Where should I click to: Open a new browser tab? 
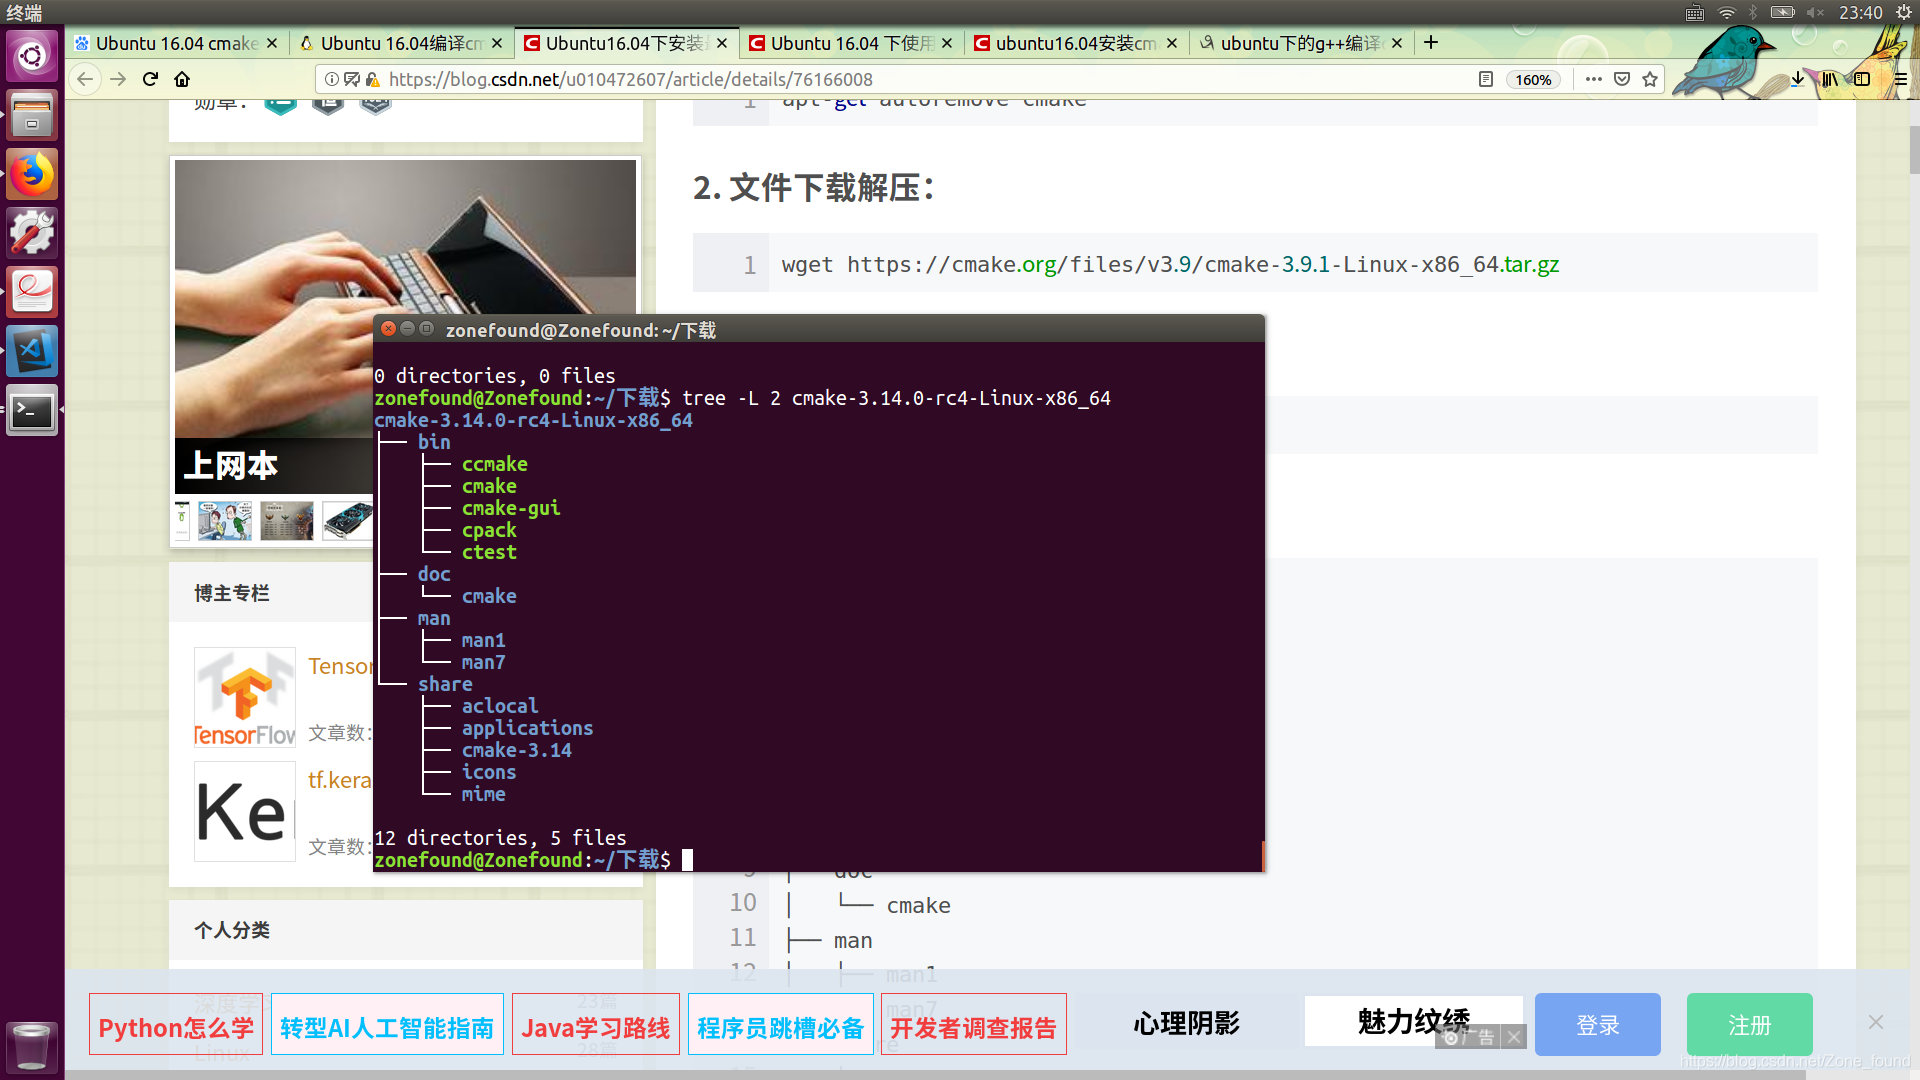point(1431,42)
